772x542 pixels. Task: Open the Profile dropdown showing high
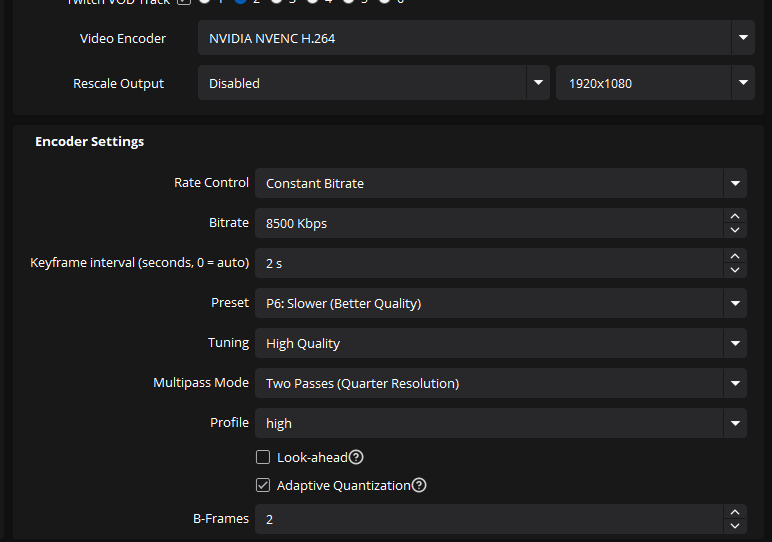coord(501,423)
